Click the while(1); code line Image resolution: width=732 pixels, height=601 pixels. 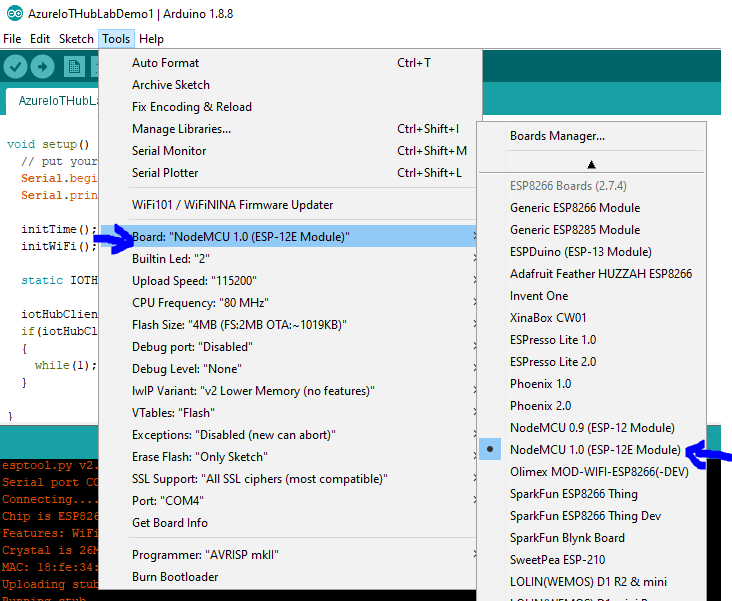[66, 365]
